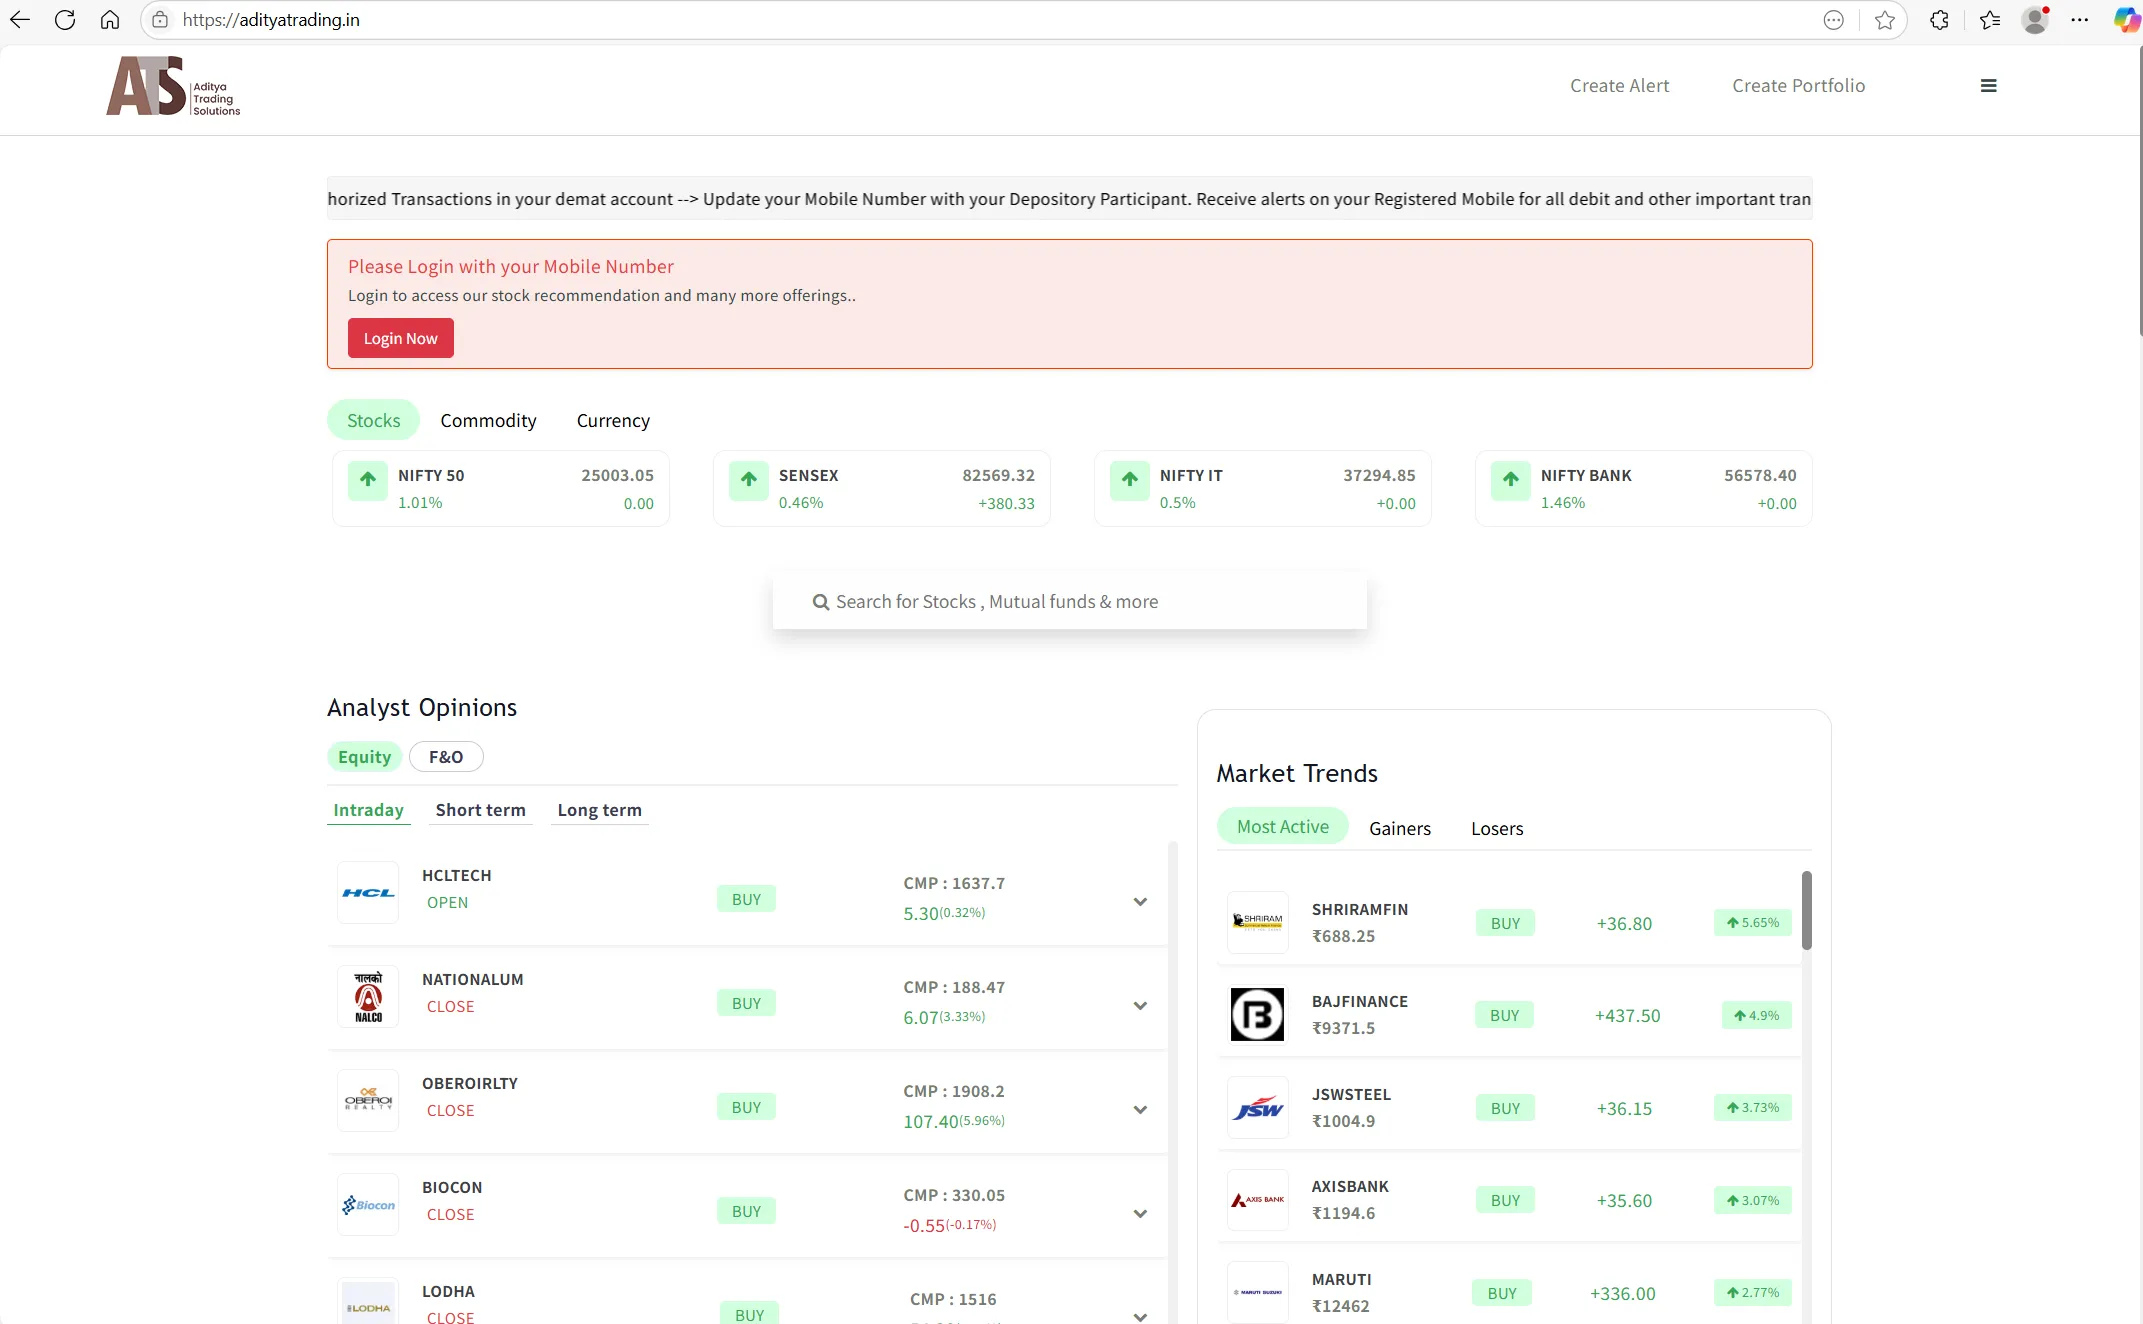Expand the NATIONALUM recommendation details

[1140, 1006]
